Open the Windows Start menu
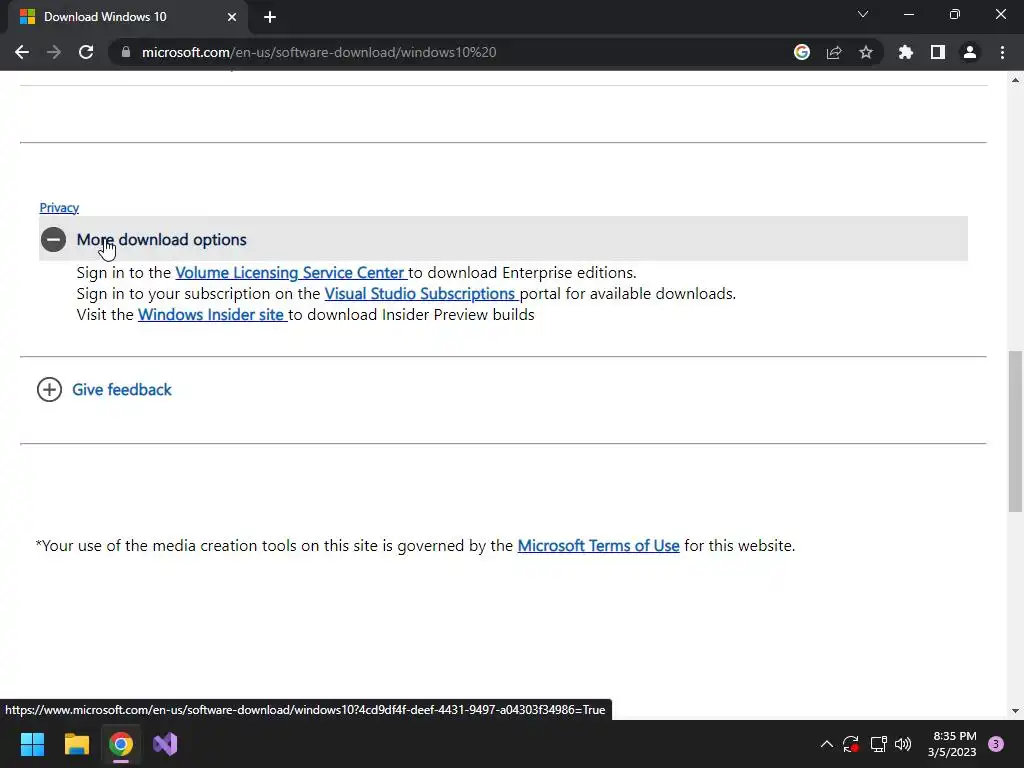1024x768 pixels. pyautogui.click(x=32, y=744)
